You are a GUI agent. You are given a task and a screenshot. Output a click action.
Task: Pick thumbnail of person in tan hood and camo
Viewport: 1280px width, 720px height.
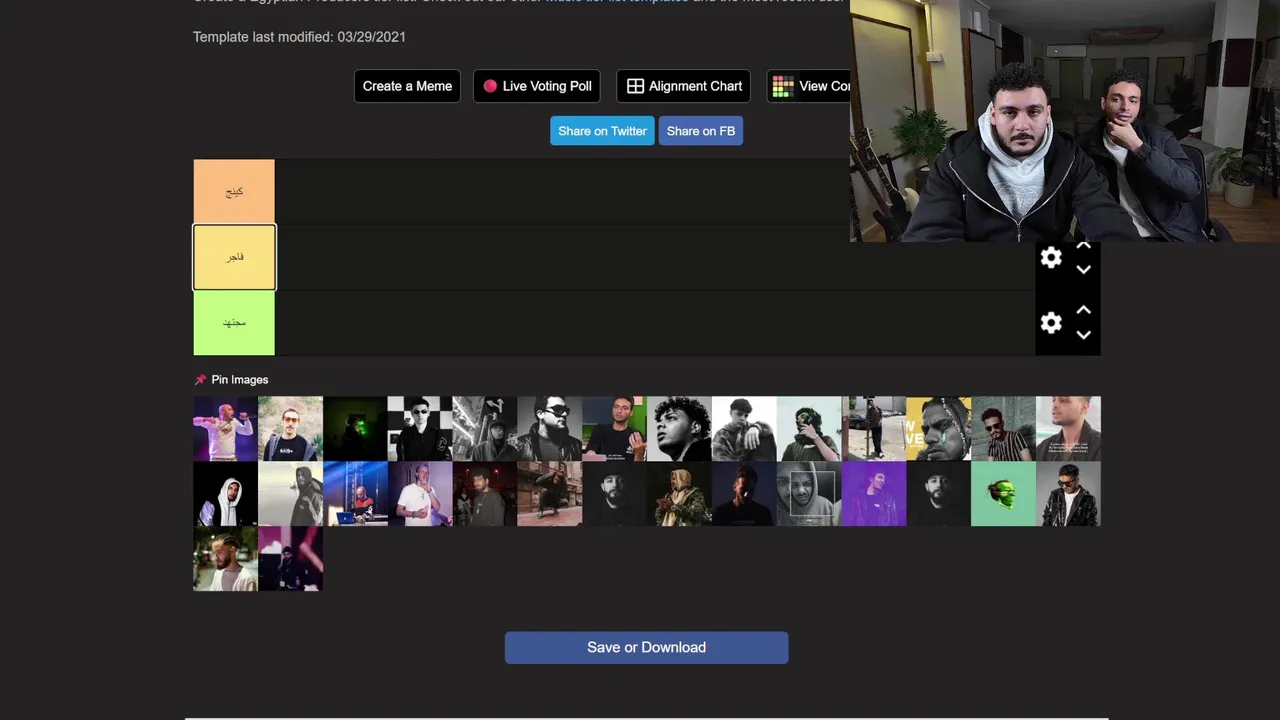pos(679,493)
